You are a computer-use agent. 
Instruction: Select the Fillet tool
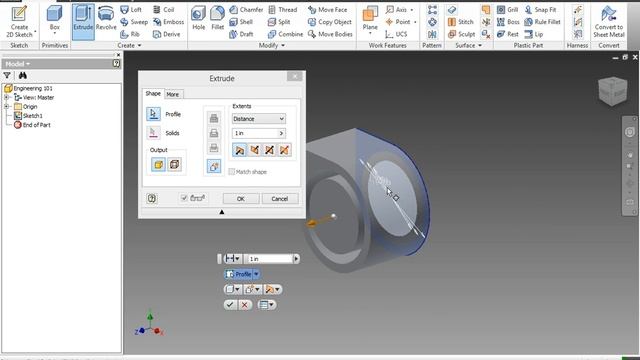(x=217, y=19)
